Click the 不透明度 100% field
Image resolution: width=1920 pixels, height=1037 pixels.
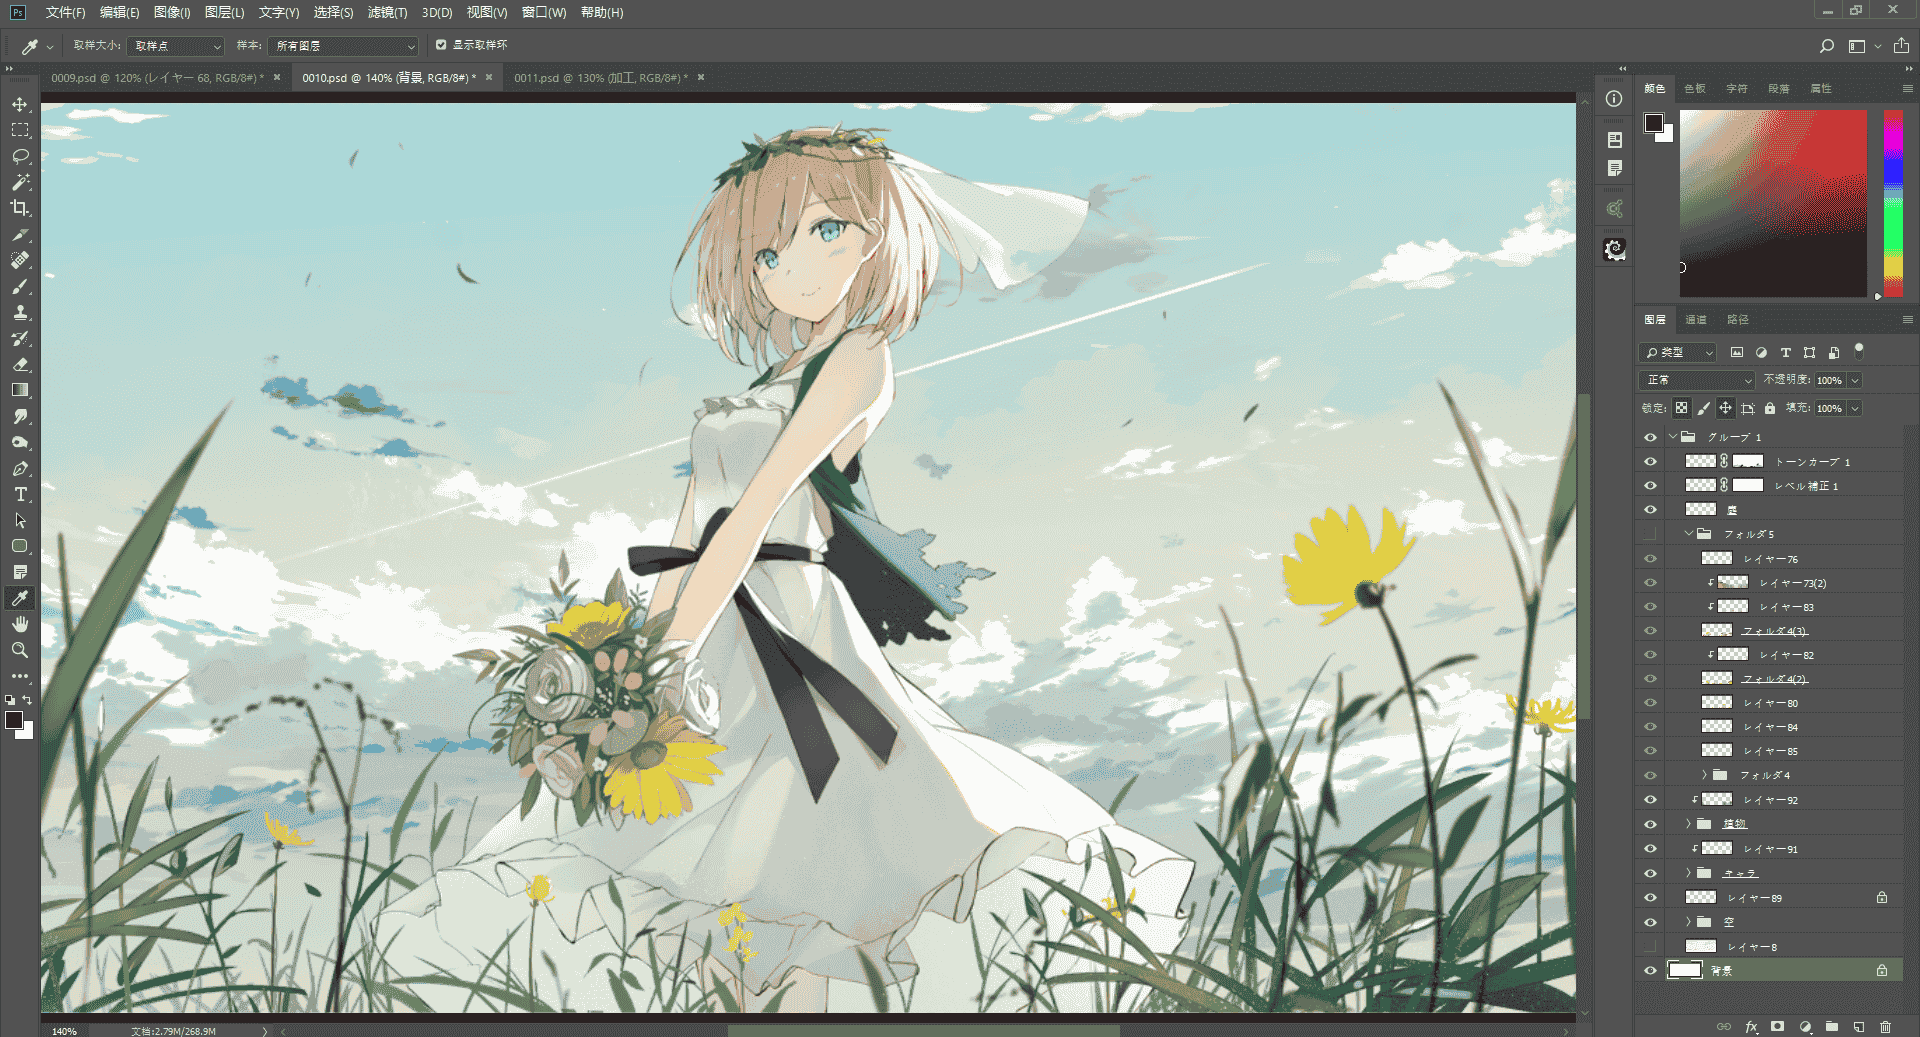[1830, 380]
